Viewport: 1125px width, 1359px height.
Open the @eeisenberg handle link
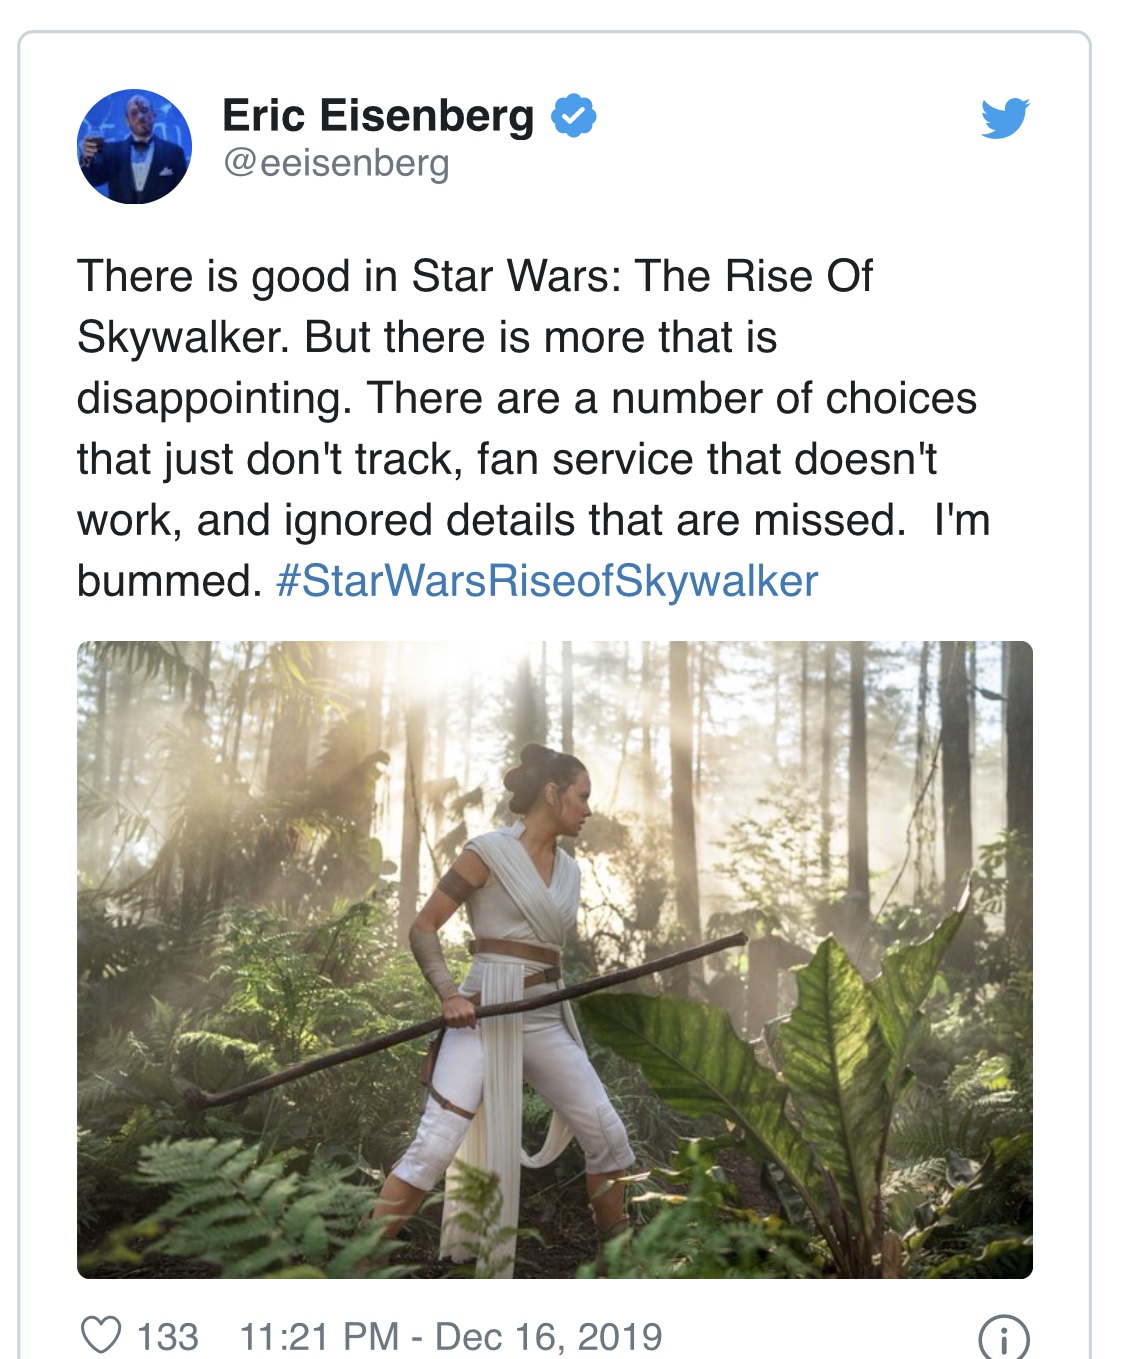point(336,163)
